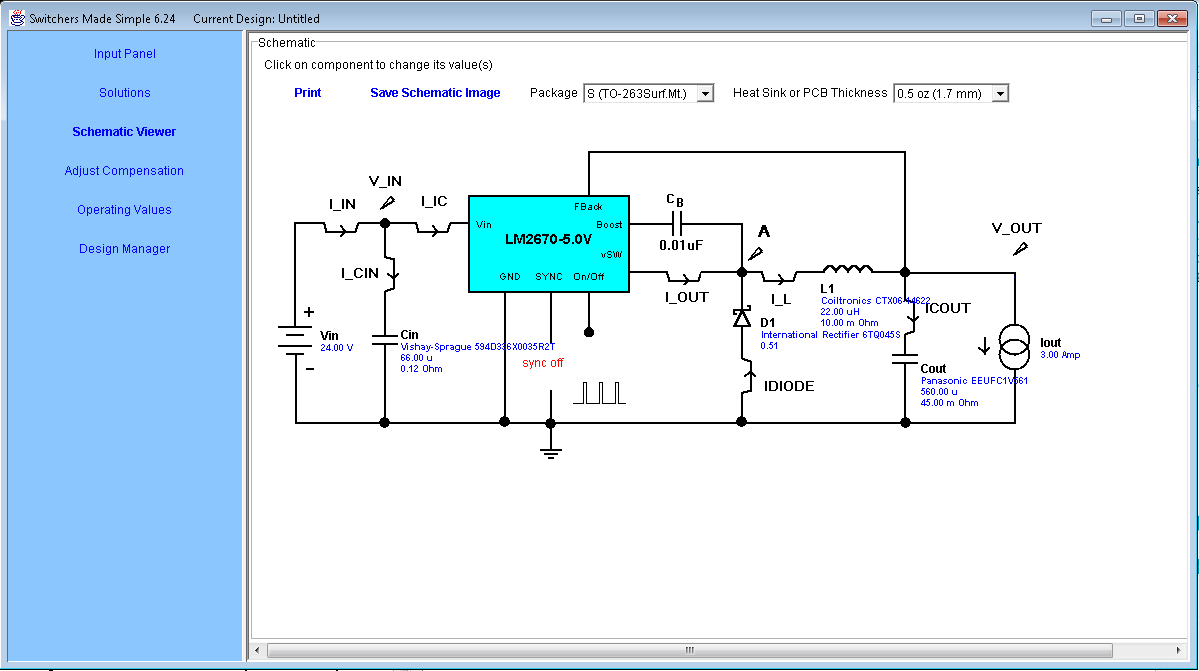
Task: Click the International Rectifier 6TQ045S diode text
Action: click(x=830, y=335)
